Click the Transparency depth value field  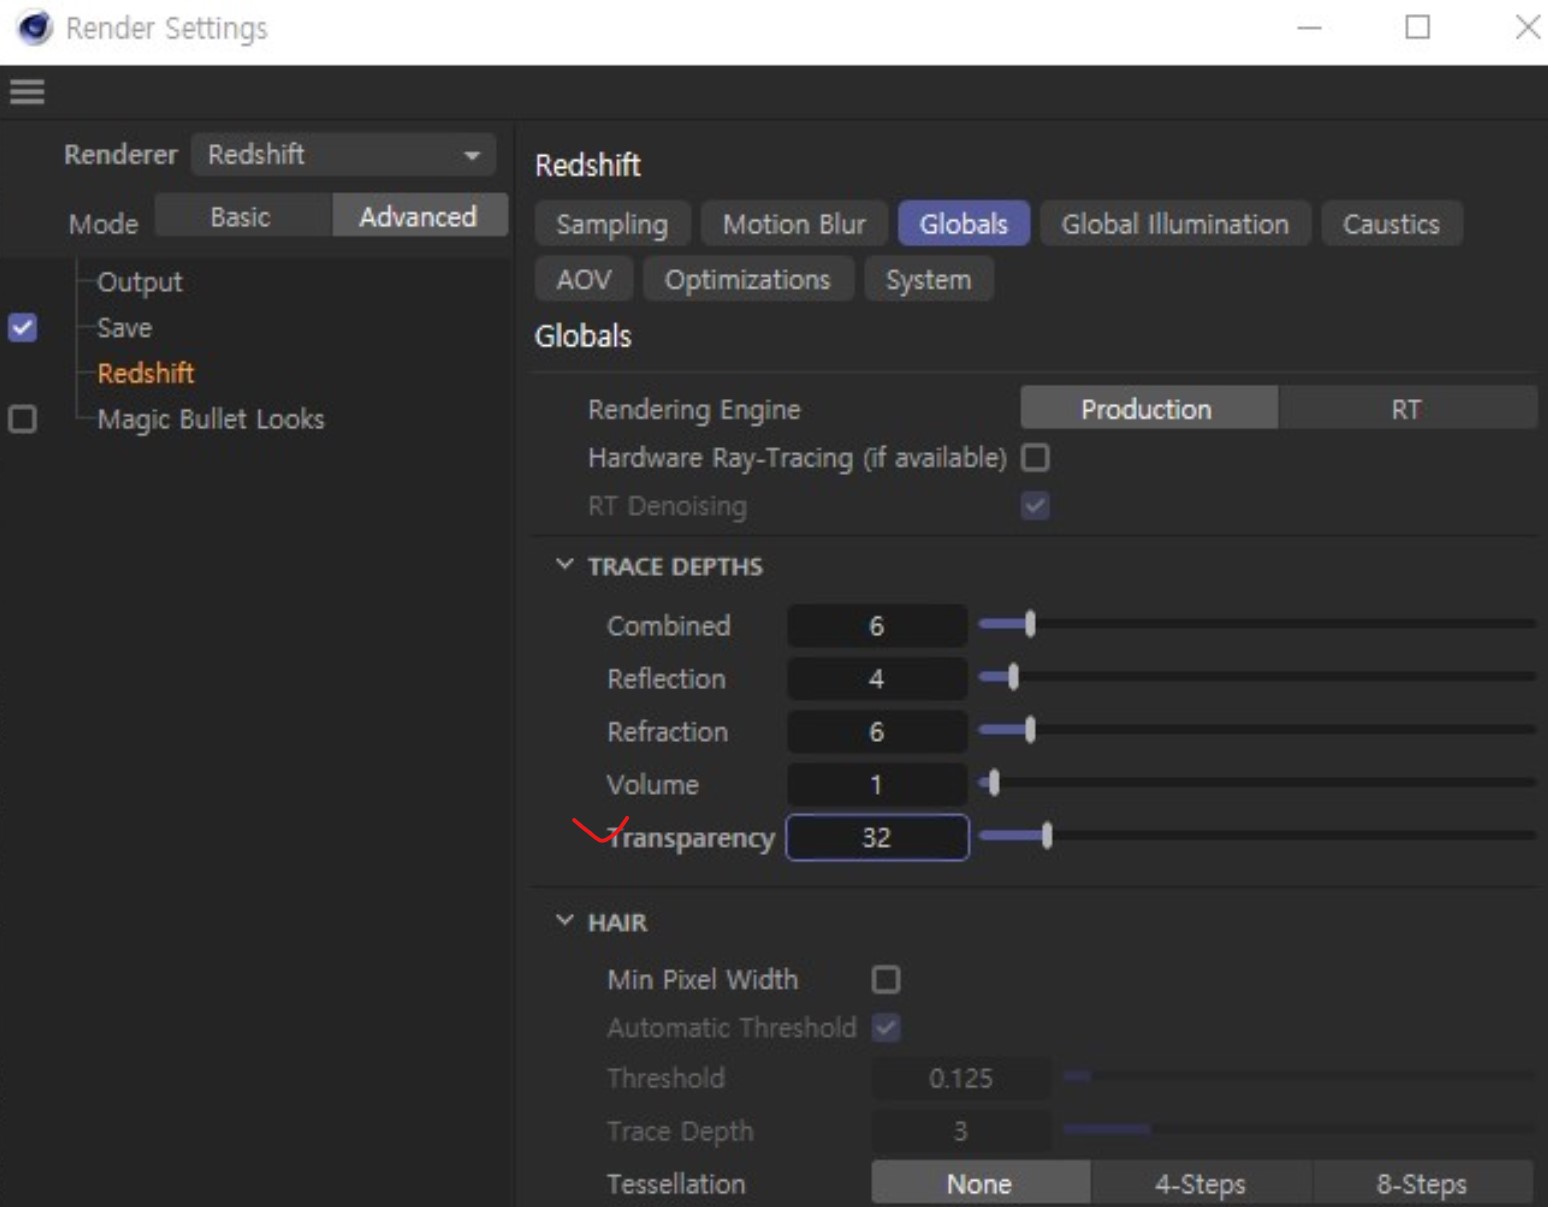tap(877, 838)
